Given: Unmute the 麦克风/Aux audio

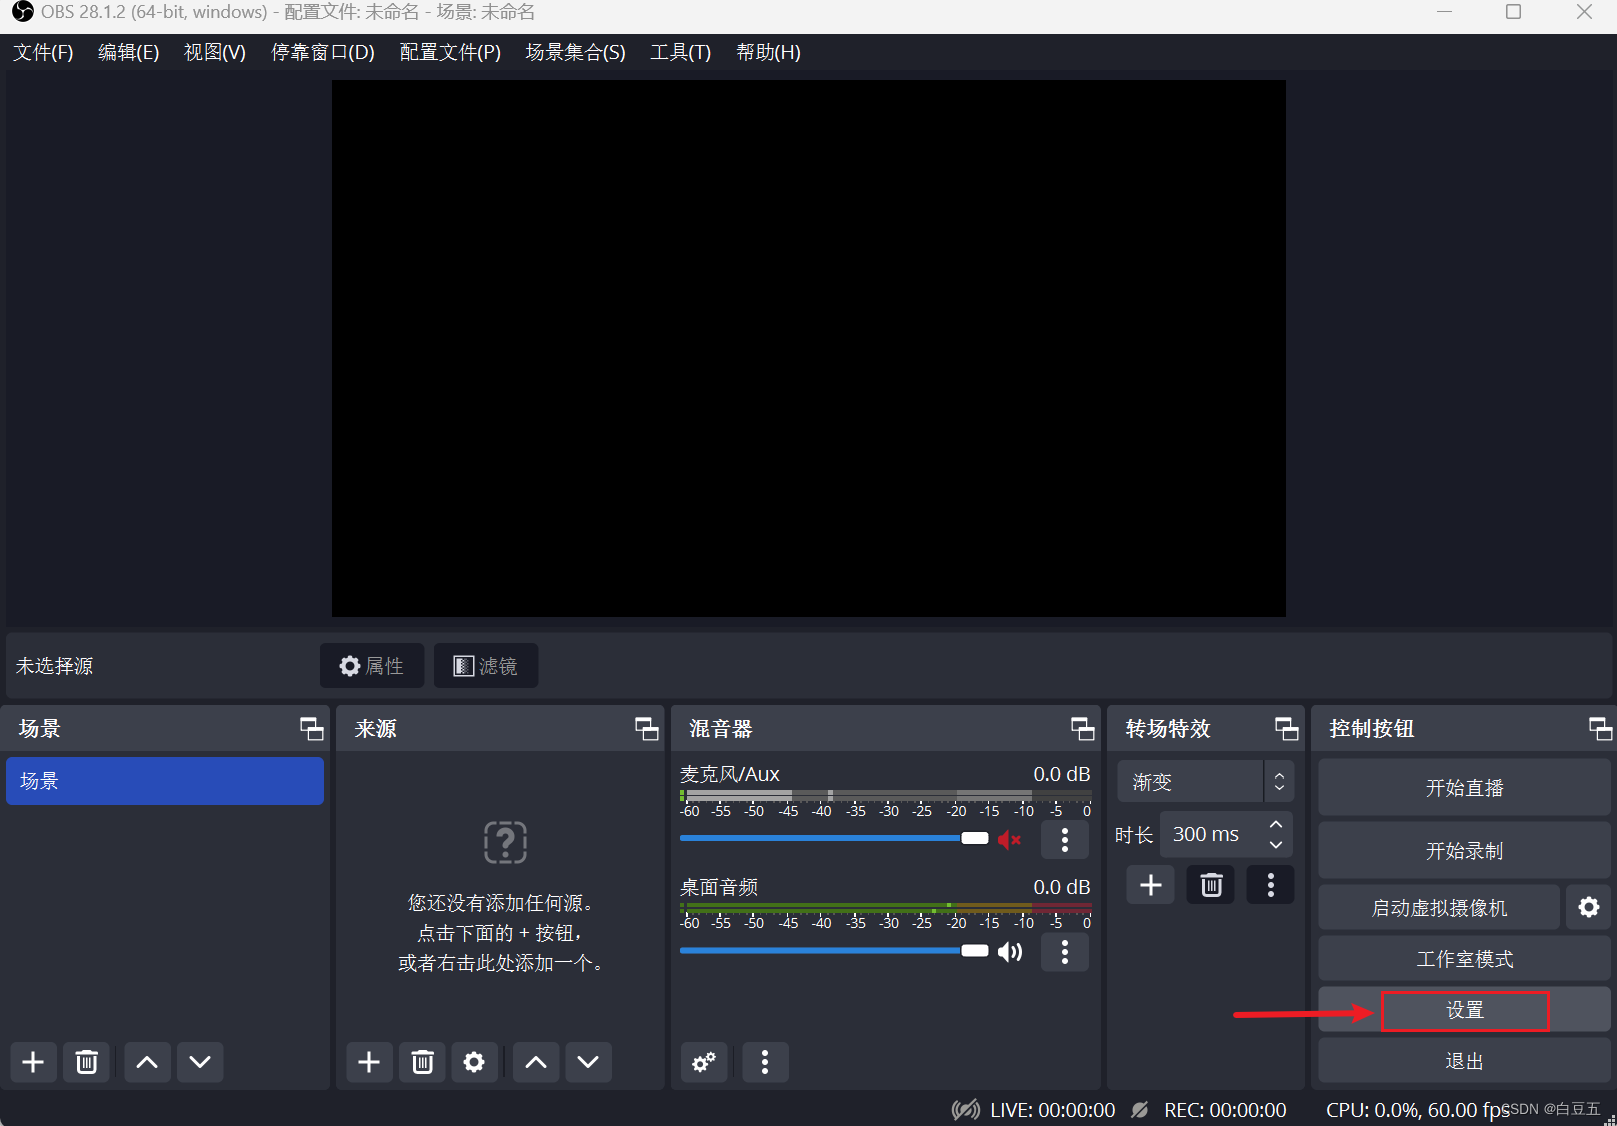Looking at the screenshot, I should [x=1010, y=840].
